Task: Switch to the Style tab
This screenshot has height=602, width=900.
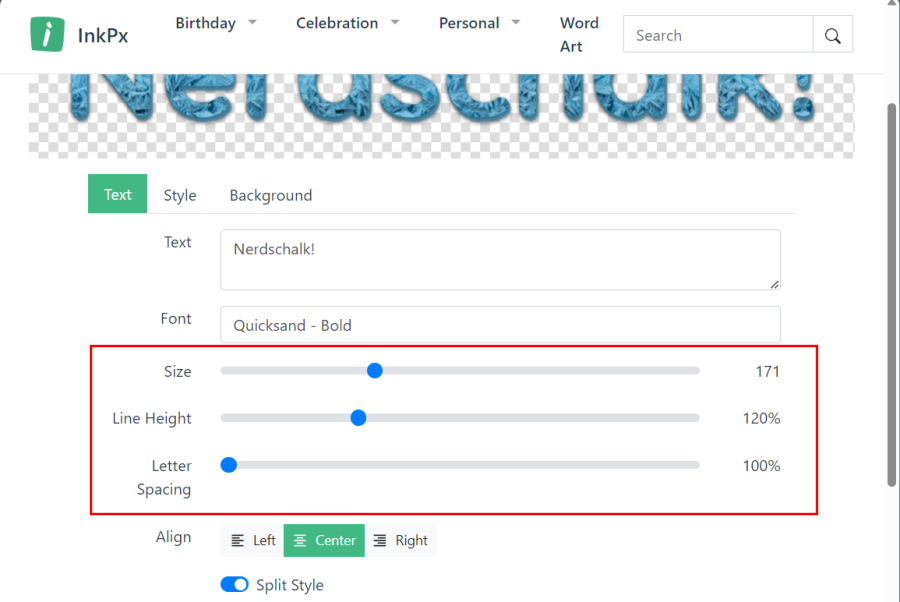Action: pyautogui.click(x=180, y=195)
